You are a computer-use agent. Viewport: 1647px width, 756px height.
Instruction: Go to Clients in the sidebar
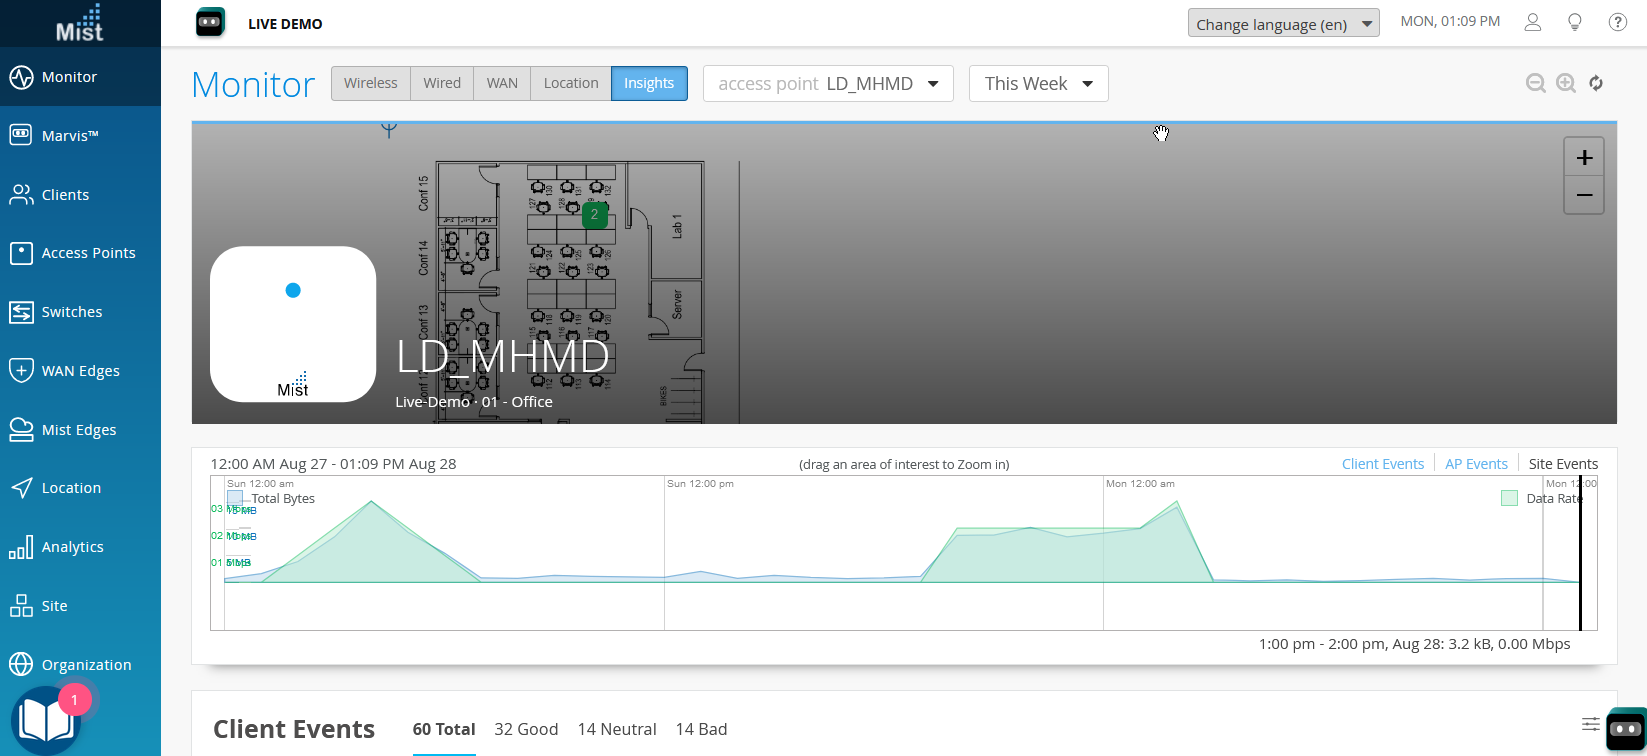point(80,195)
